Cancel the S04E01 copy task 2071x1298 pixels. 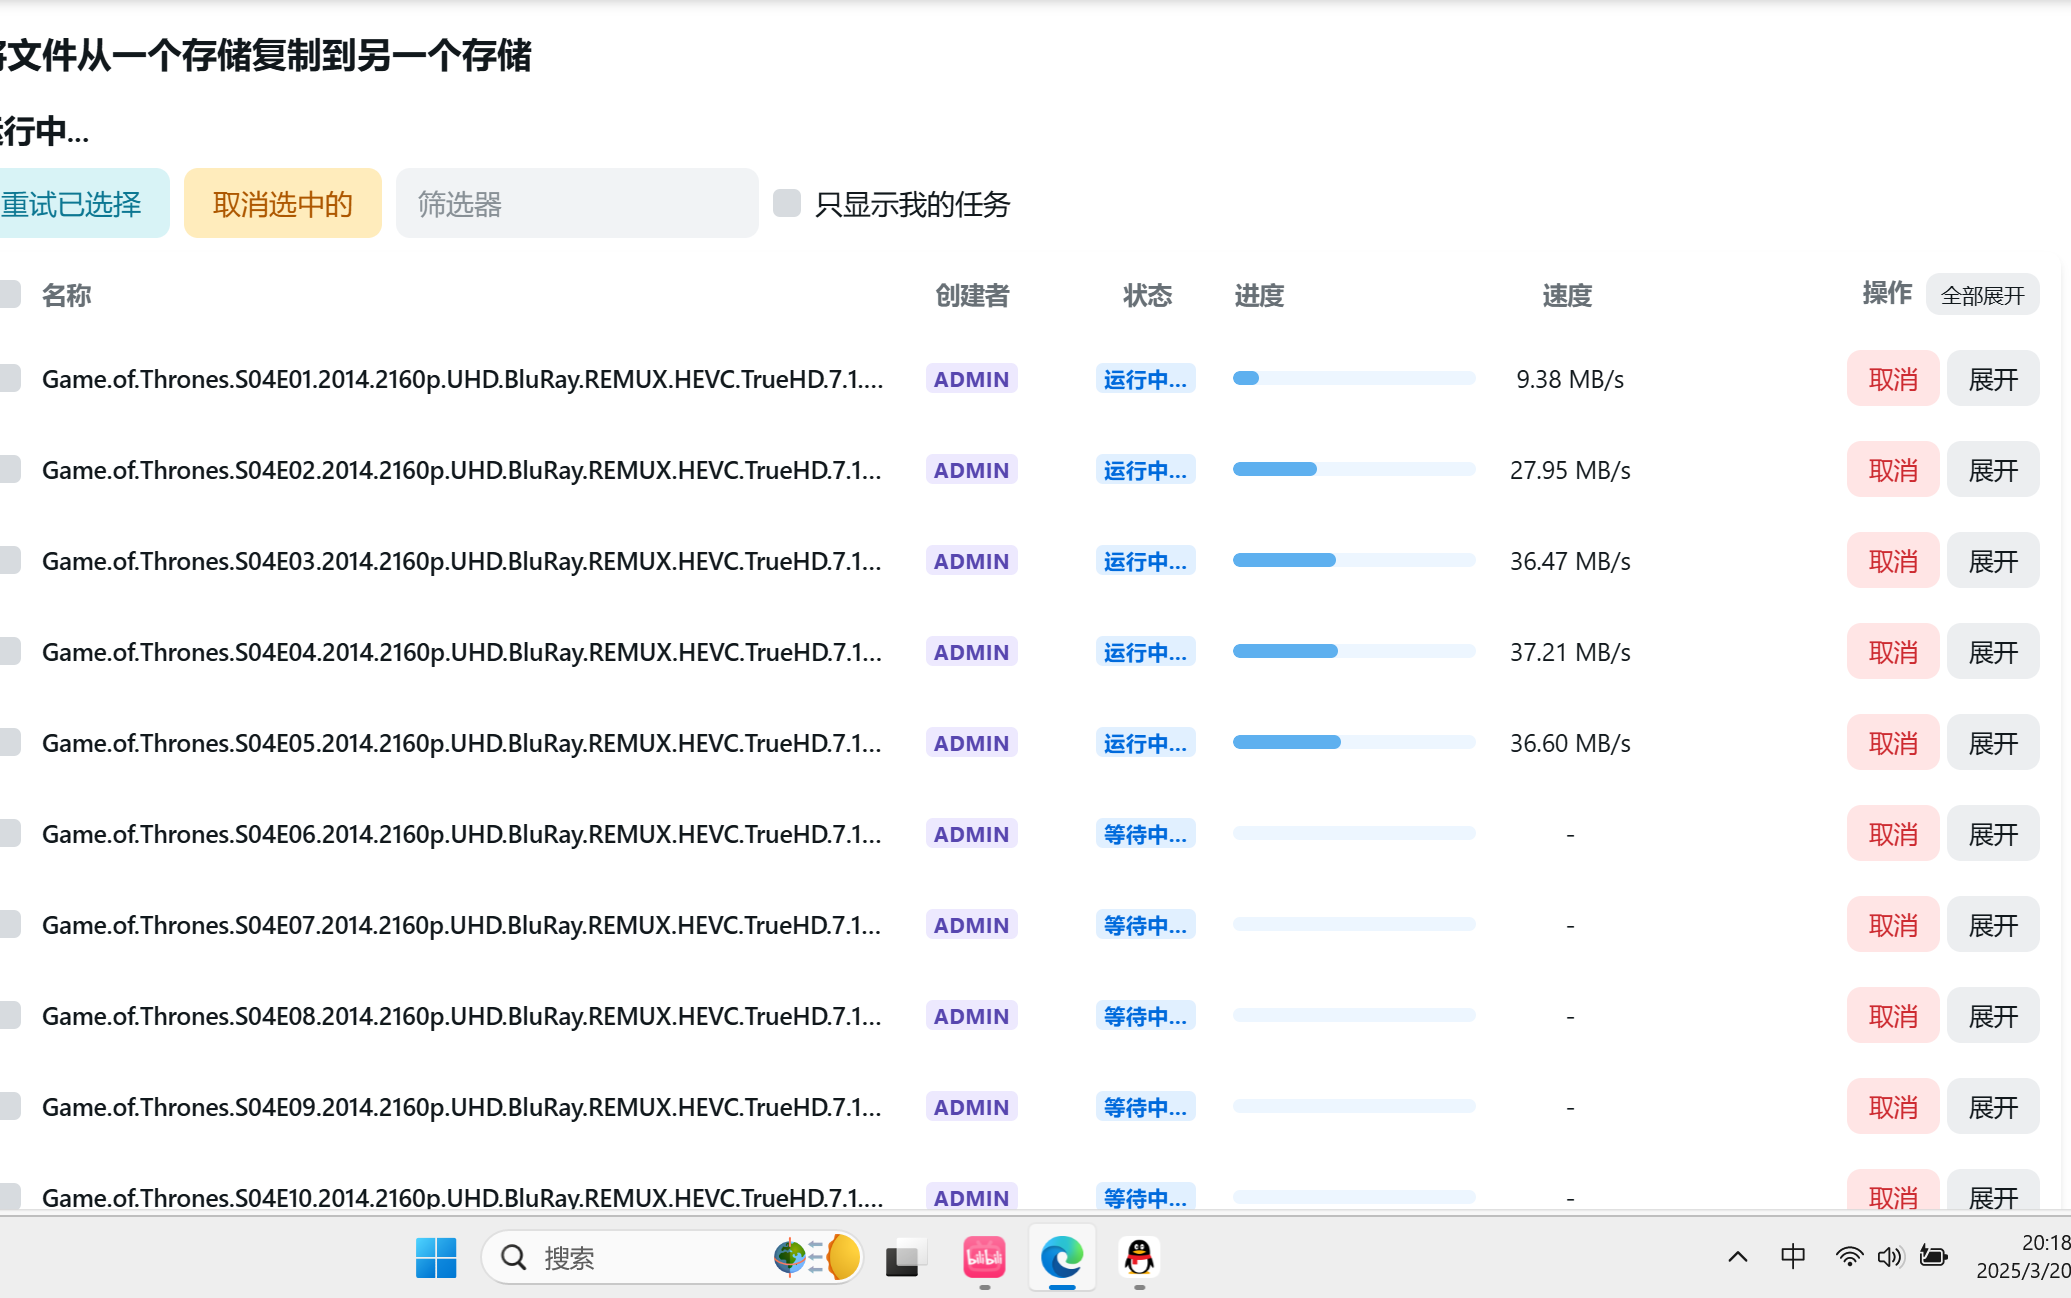[x=1893, y=379]
